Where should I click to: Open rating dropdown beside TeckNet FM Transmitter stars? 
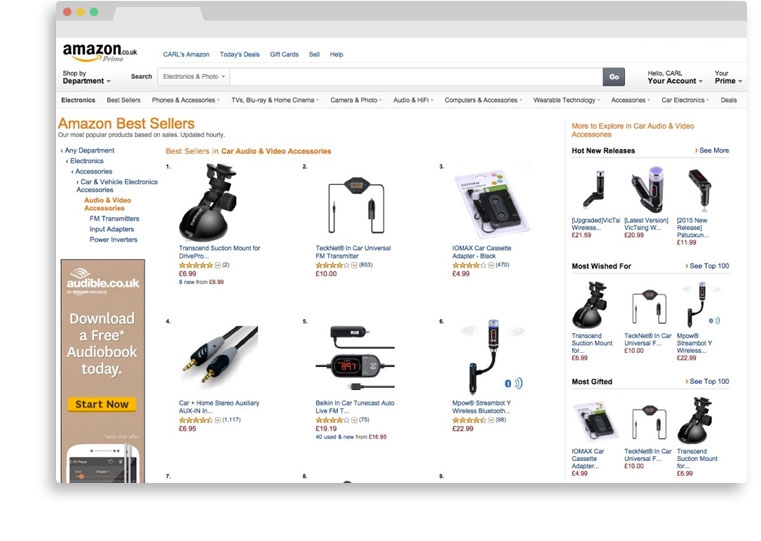click(354, 265)
